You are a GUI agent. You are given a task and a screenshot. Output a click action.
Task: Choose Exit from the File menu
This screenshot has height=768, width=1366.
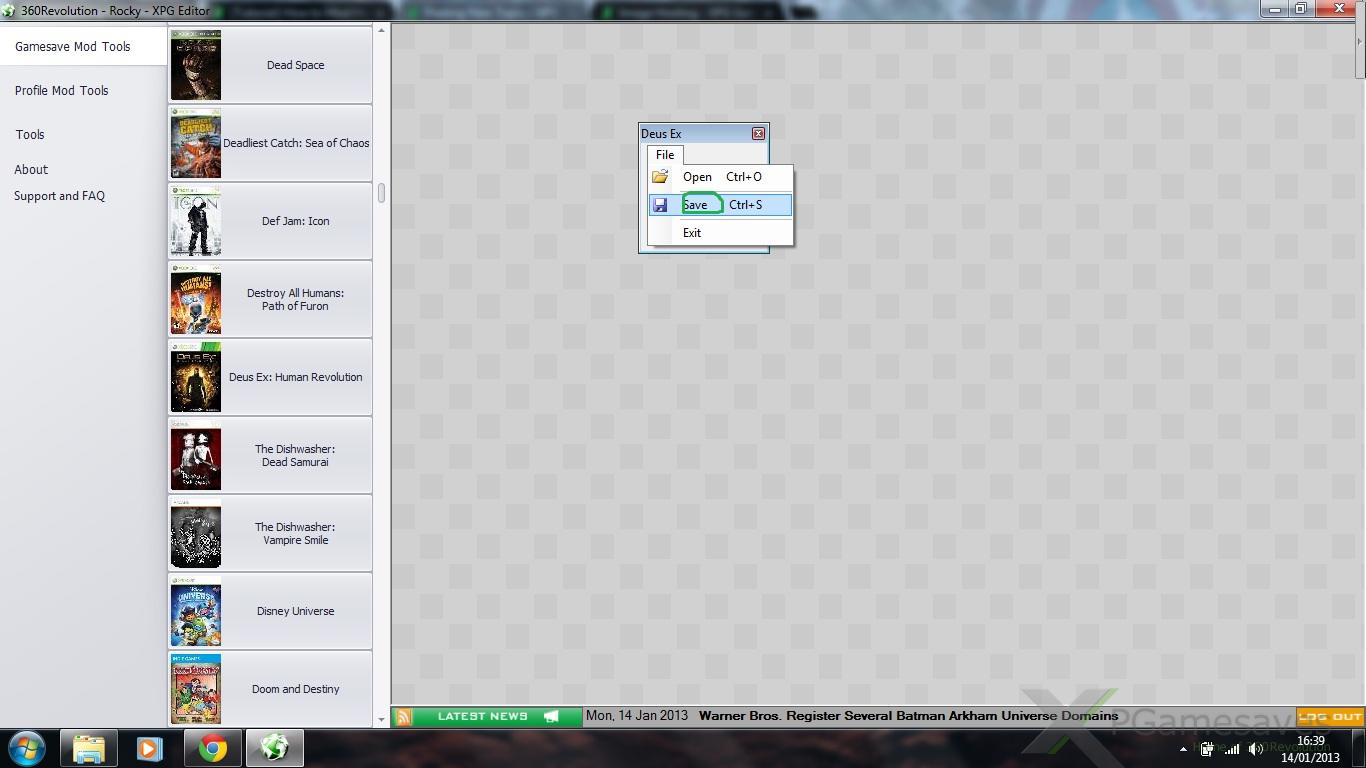click(692, 233)
